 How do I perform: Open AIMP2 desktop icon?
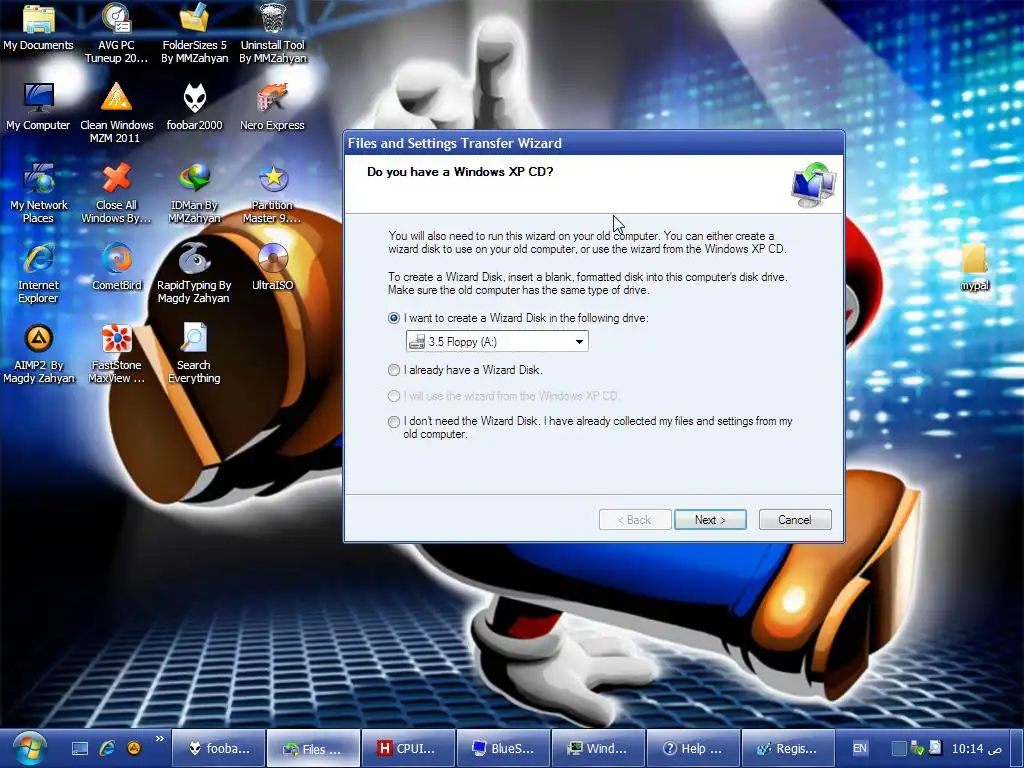tap(38, 353)
